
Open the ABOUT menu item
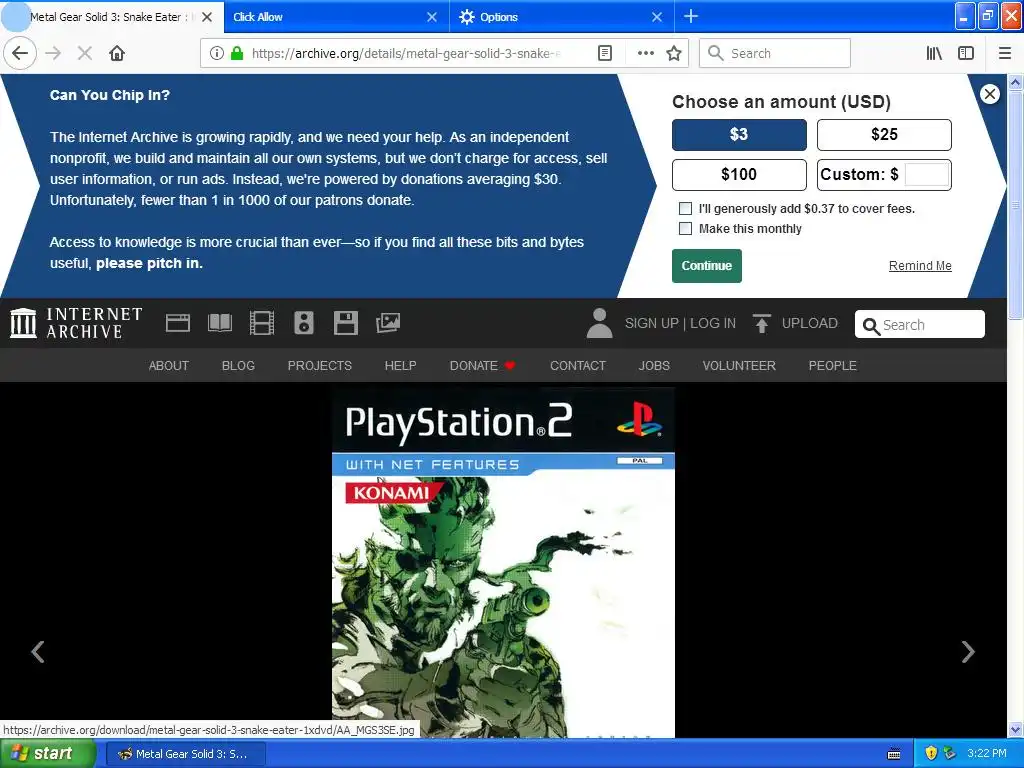[x=168, y=366]
